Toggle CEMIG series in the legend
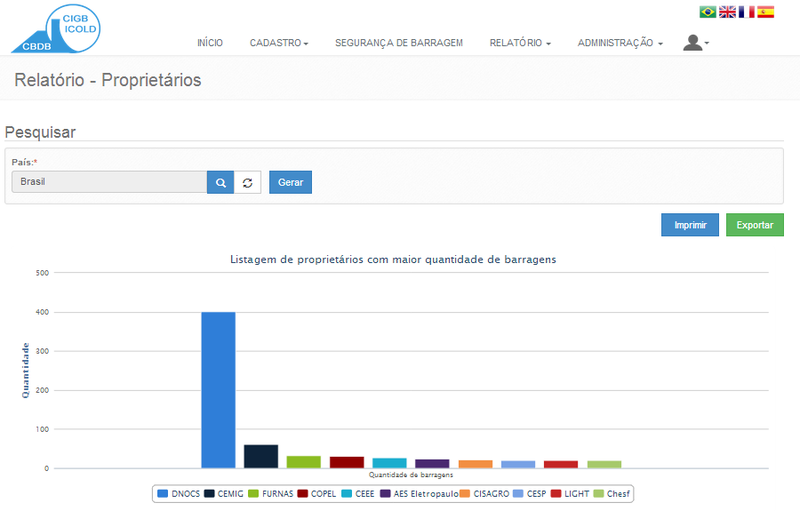Screen dimensions: 800x511 coord(226,493)
